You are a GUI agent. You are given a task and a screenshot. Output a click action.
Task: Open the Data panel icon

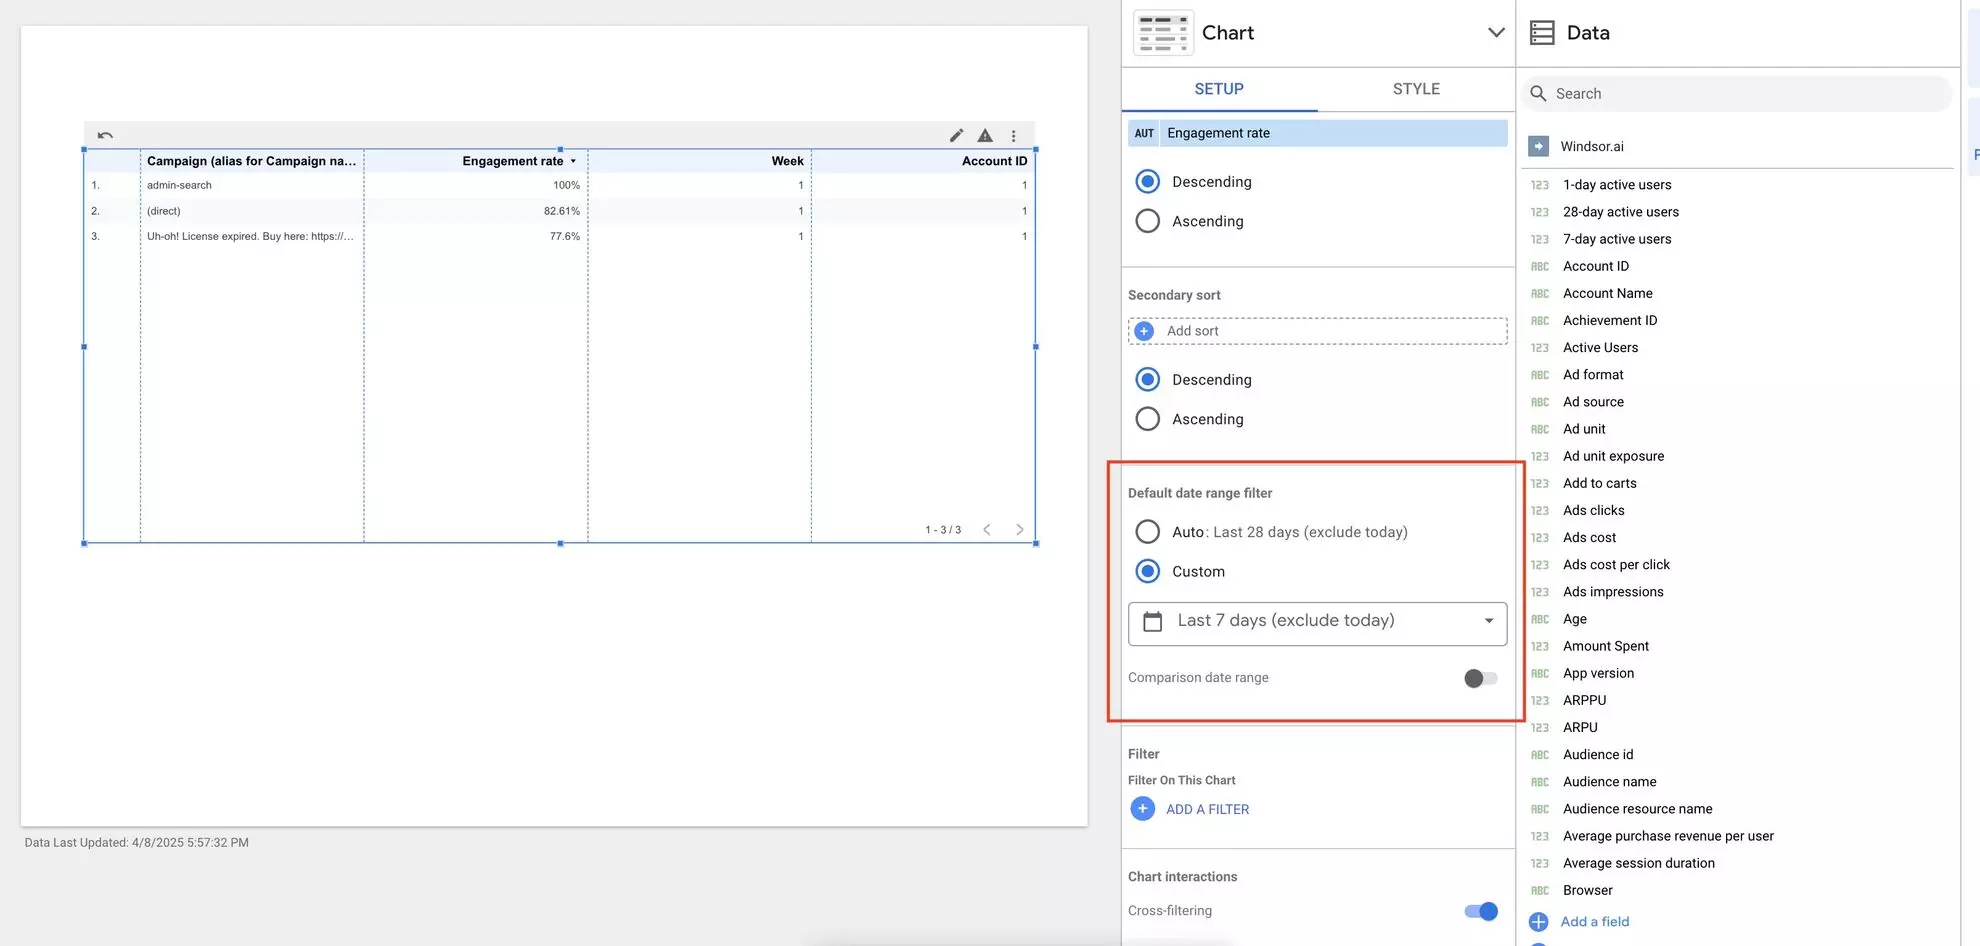point(1542,33)
